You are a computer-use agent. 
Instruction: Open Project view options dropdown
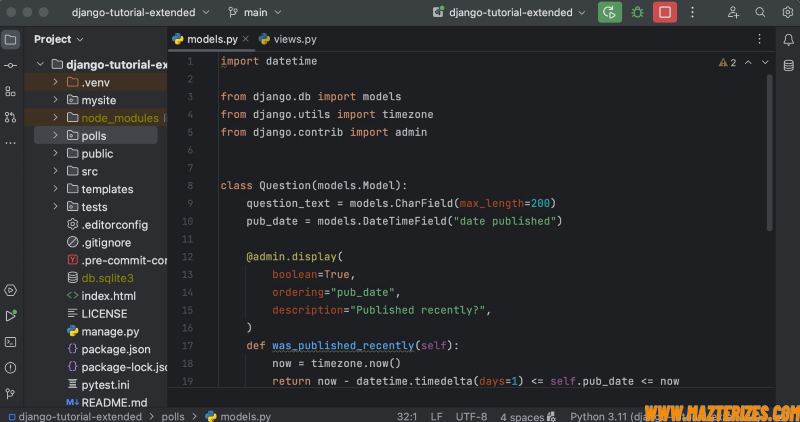tap(58, 39)
